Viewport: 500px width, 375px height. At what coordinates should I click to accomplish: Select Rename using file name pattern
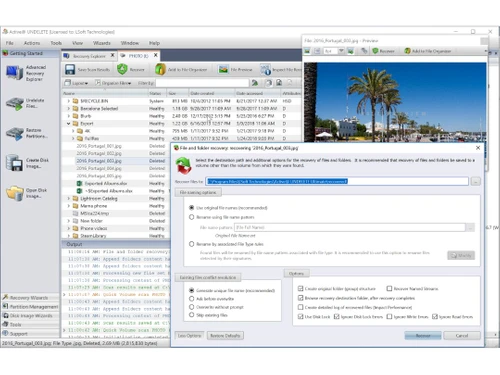pos(192,217)
